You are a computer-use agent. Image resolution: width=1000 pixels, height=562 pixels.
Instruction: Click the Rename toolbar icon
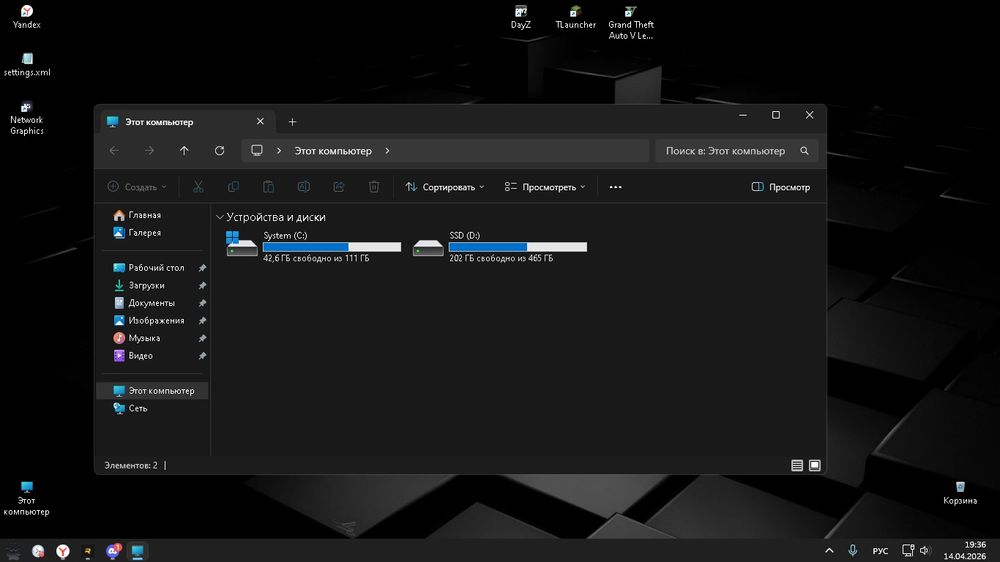pos(304,187)
